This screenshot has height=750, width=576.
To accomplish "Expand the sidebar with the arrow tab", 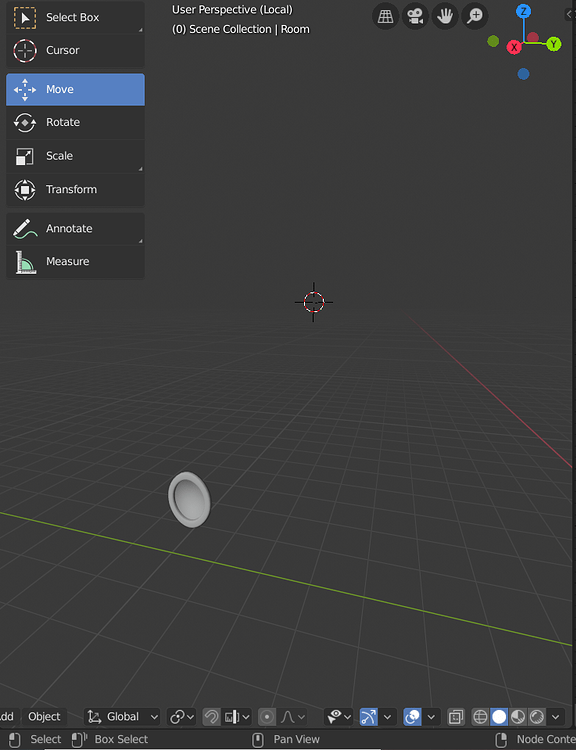I will point(570,14).
